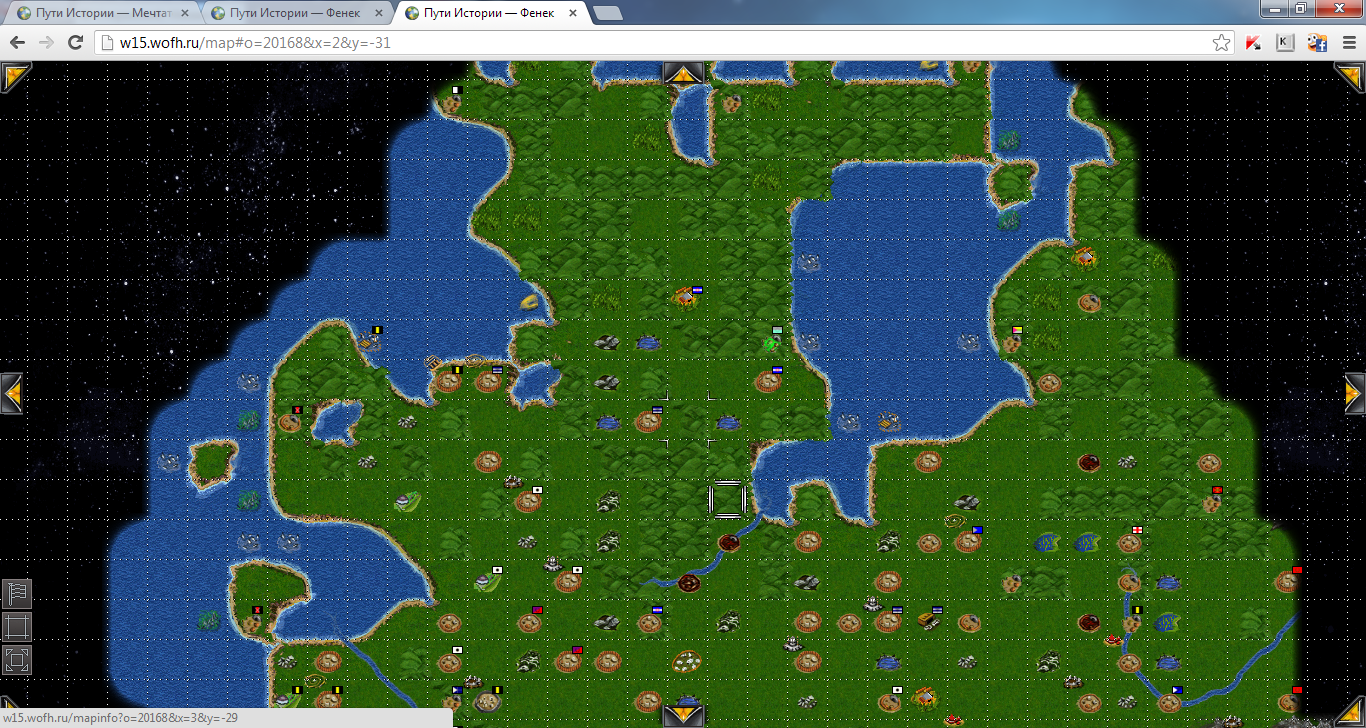Toggle the flags display button on the map
The width and height of the screenshot is (1366, 728).
click(17, 594)
